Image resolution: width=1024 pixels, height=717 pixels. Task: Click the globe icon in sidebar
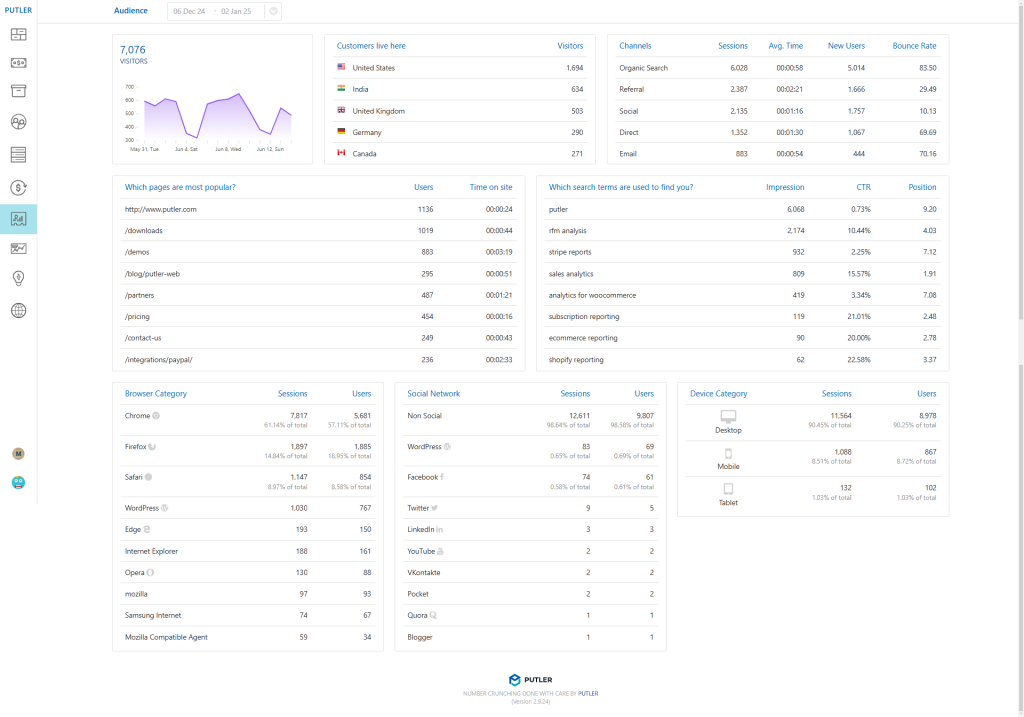coord(18,310)
